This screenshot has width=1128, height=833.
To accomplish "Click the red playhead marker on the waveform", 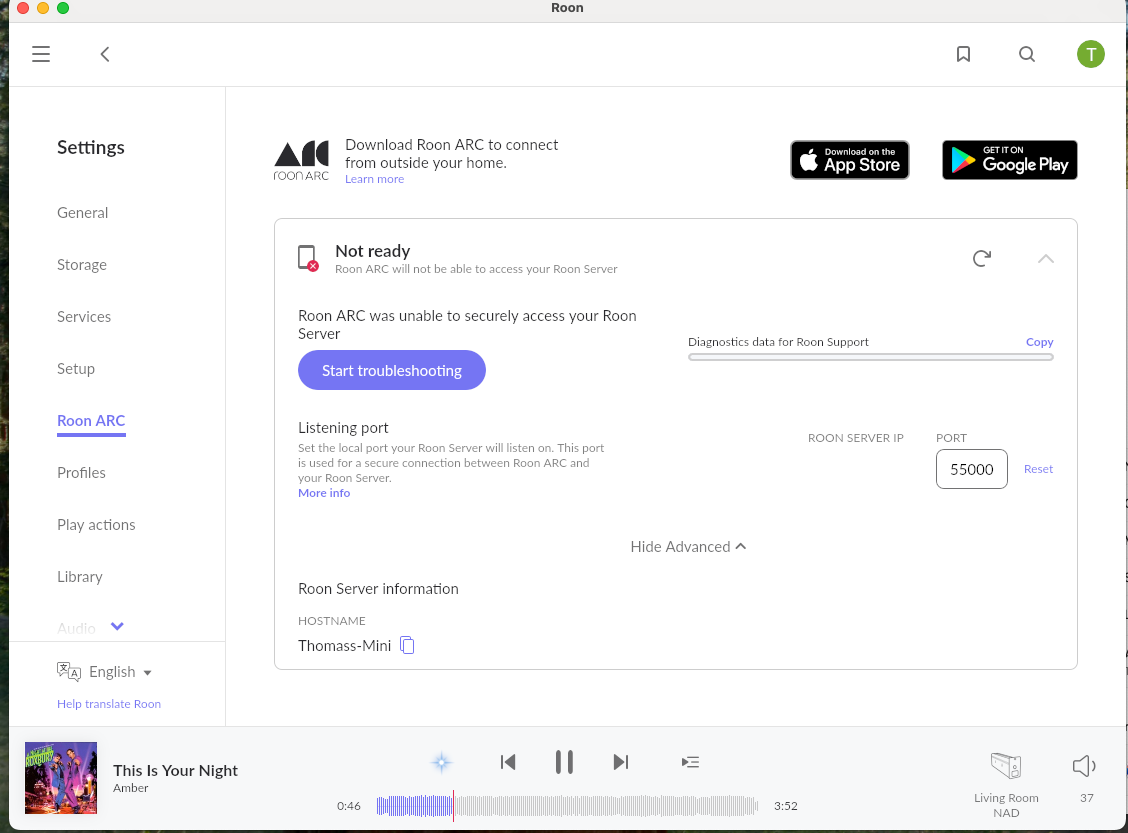I will 453,806.
